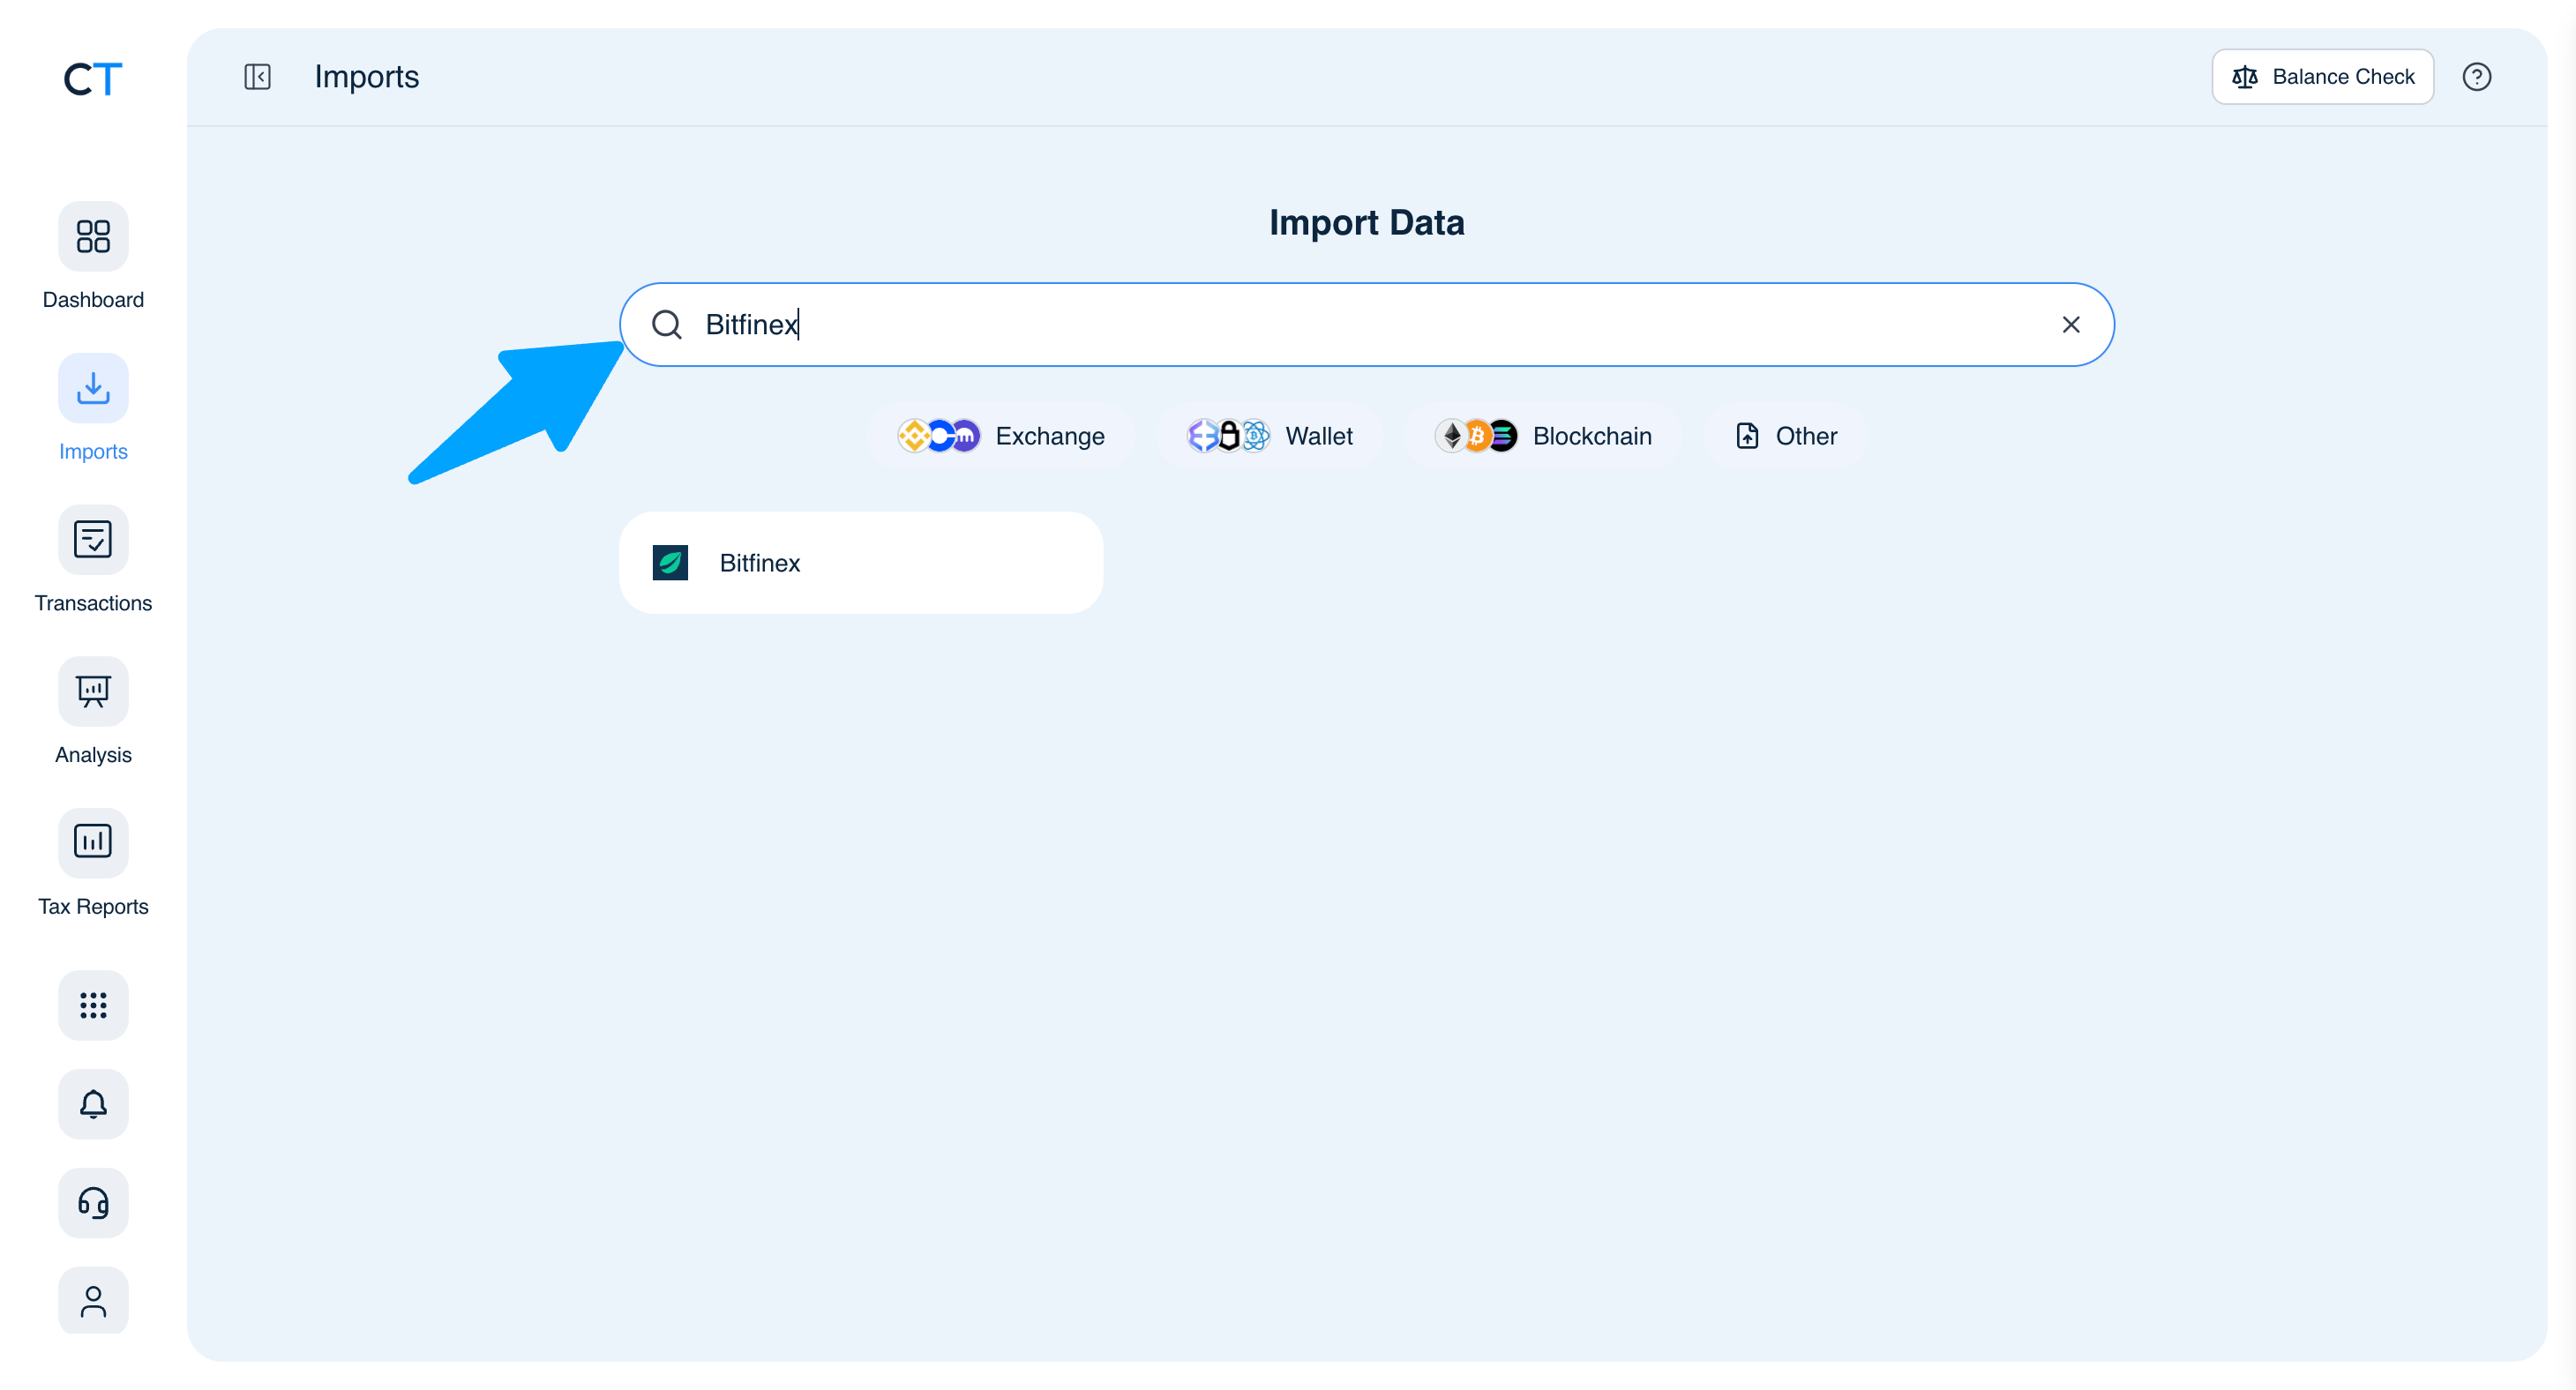
Task: Filter by Blockchain category
Action: coord(1543,436)
